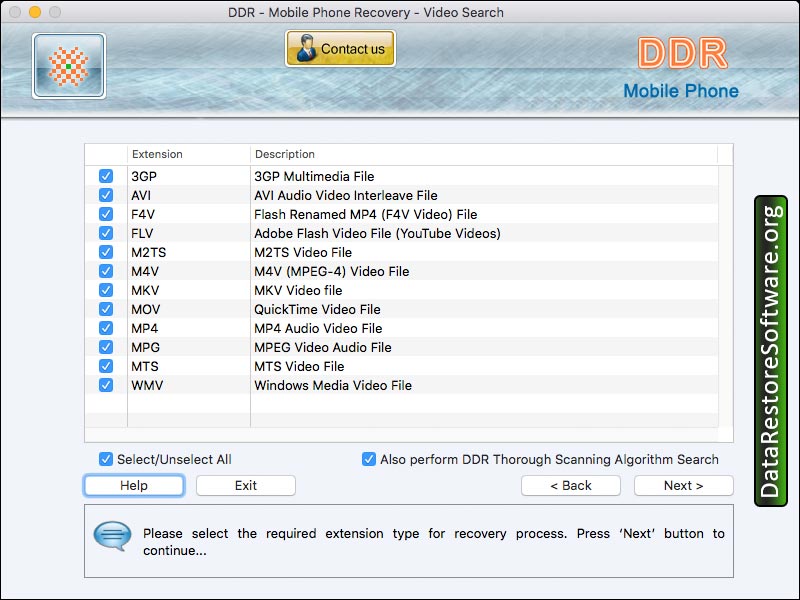Image resolution: width=800 pixels, height=600 pixels.
Task: Click the Description column header
Action: [484, 154]
